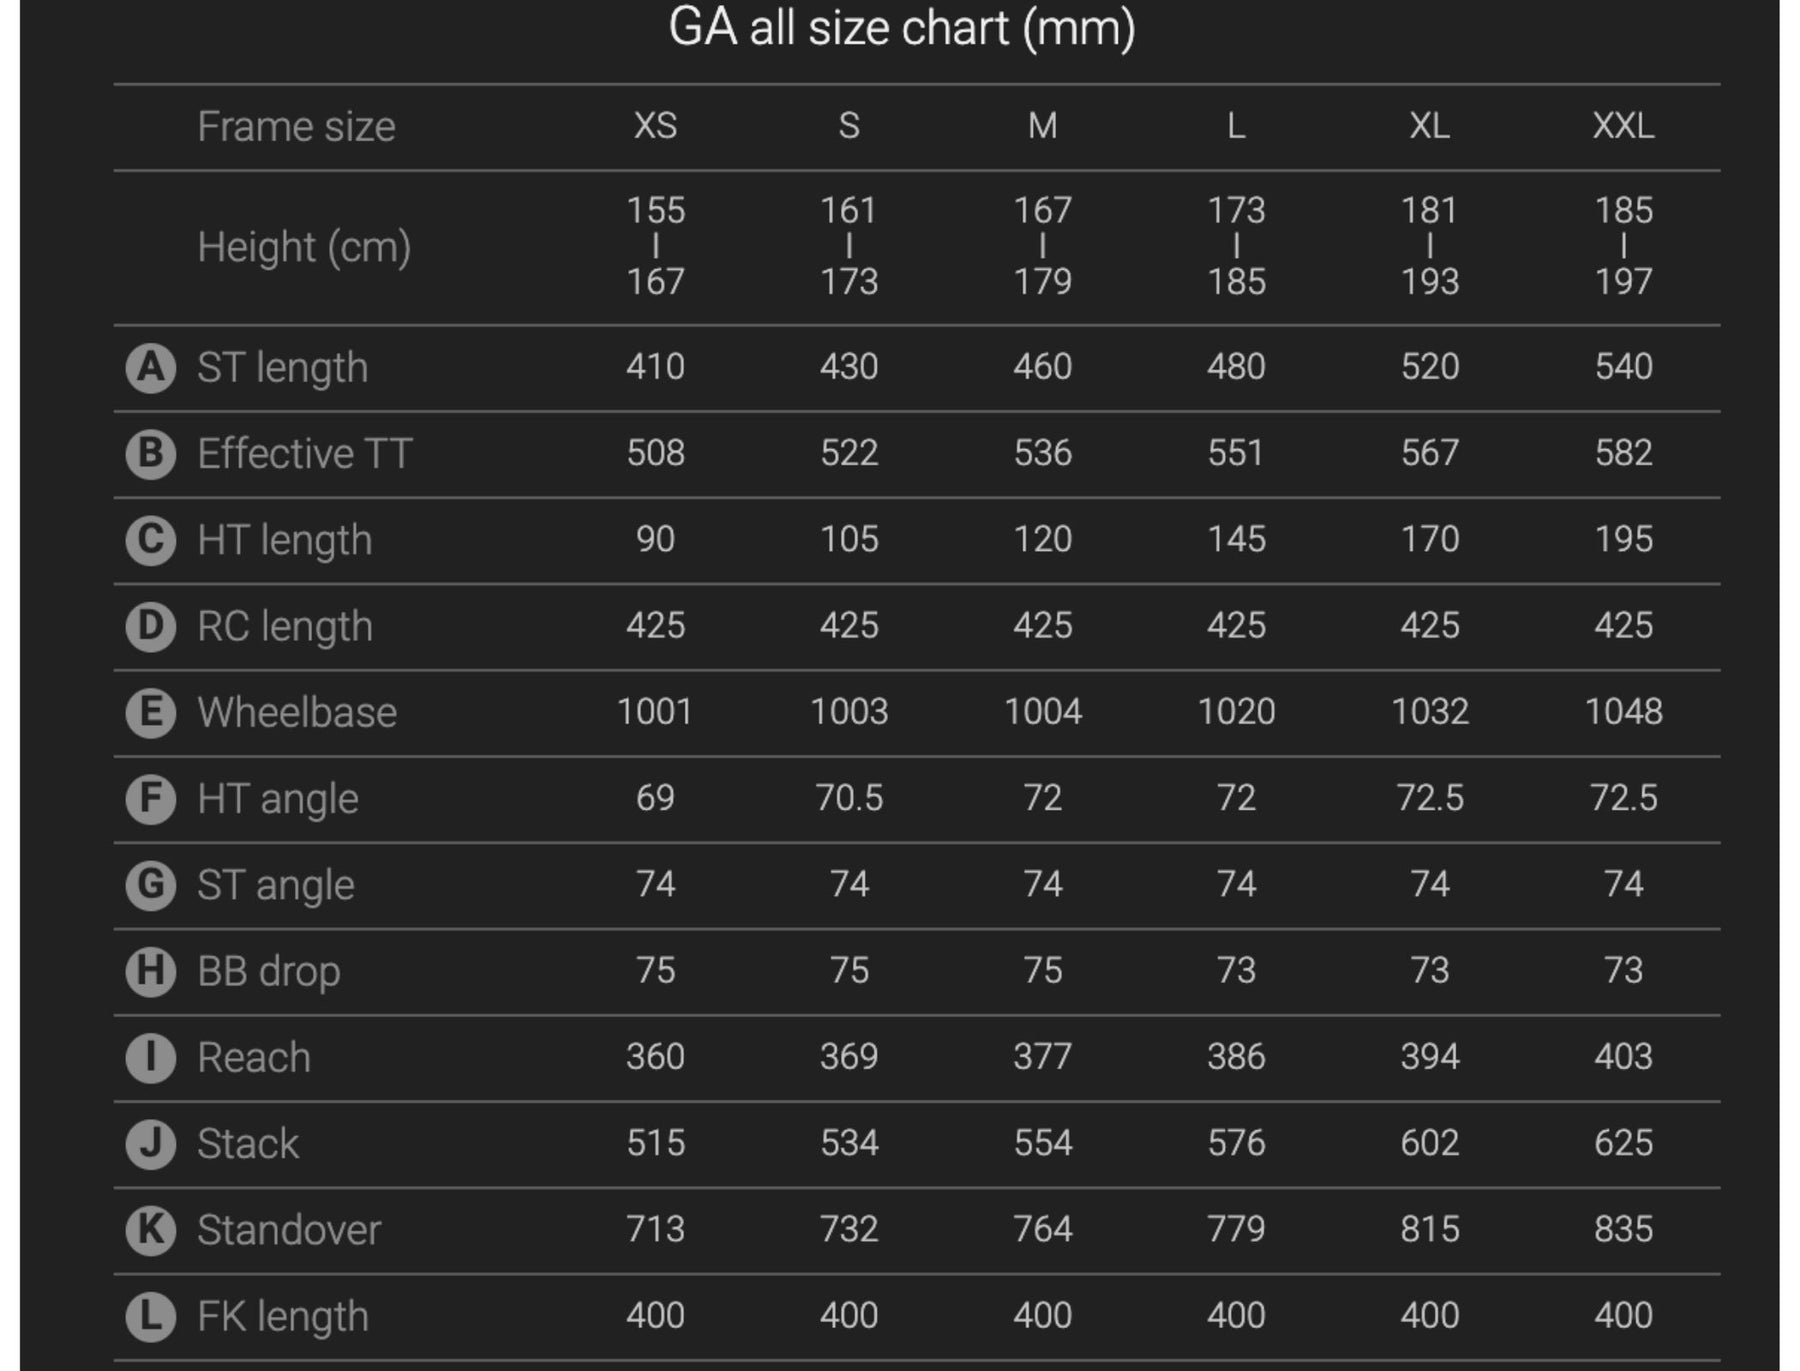Click the Stack value 602 for size XL

tap(1429, 1143)
